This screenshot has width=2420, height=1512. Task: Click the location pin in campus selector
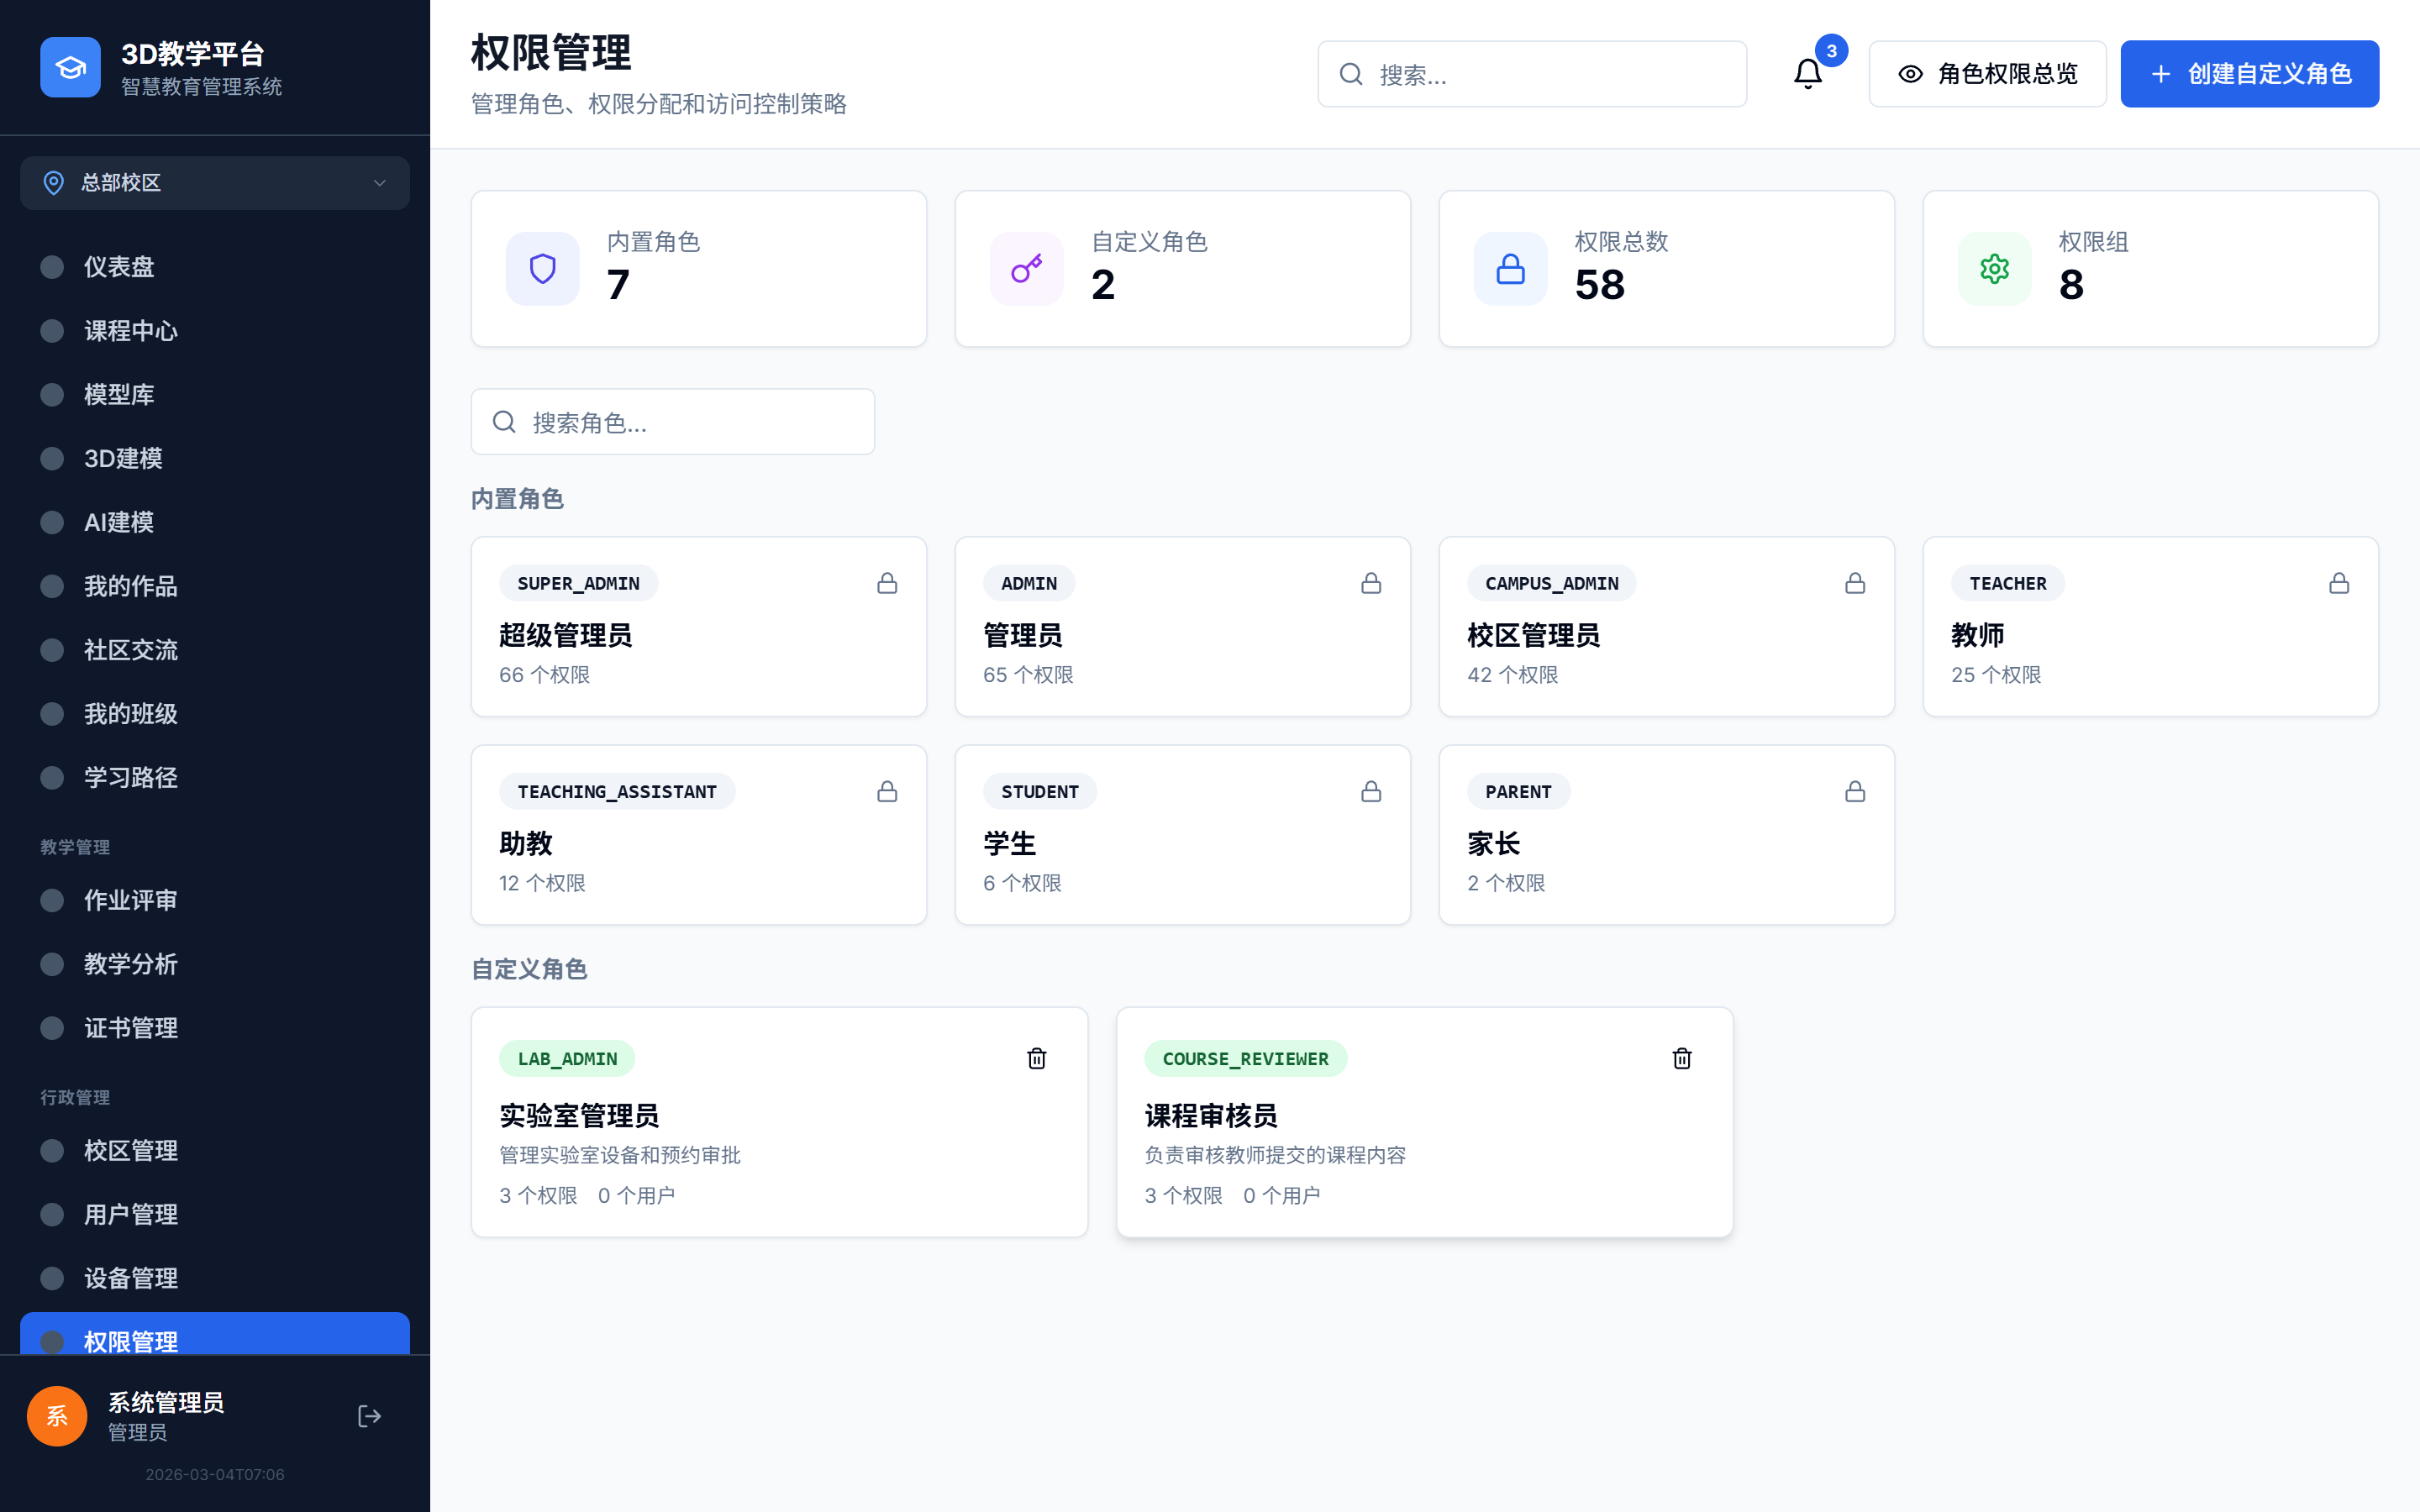coord(54,183)
